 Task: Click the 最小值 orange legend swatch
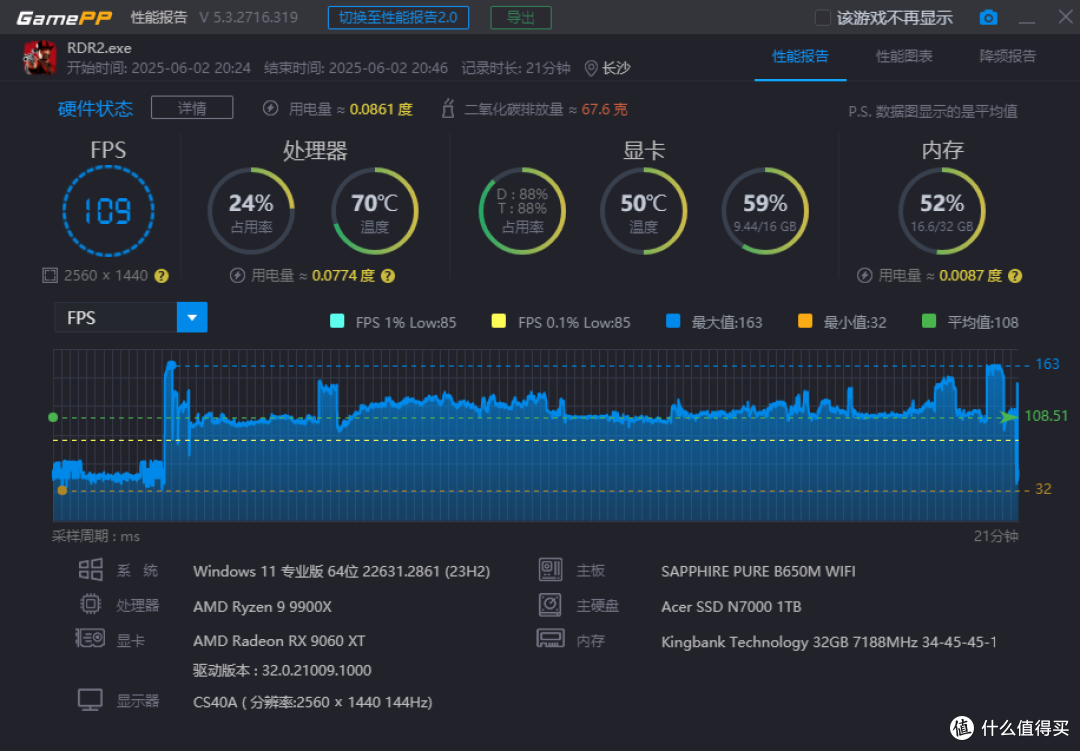point(804,321)
